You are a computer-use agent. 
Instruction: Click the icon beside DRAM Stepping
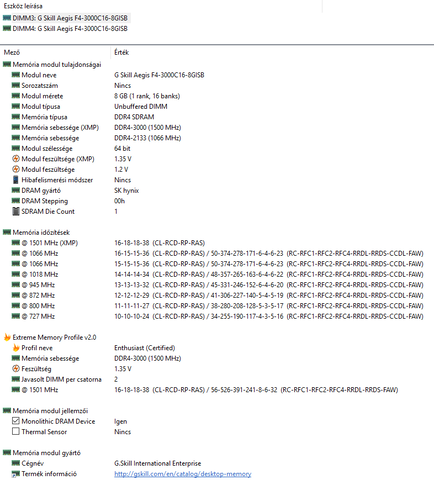tap(16, 201)
